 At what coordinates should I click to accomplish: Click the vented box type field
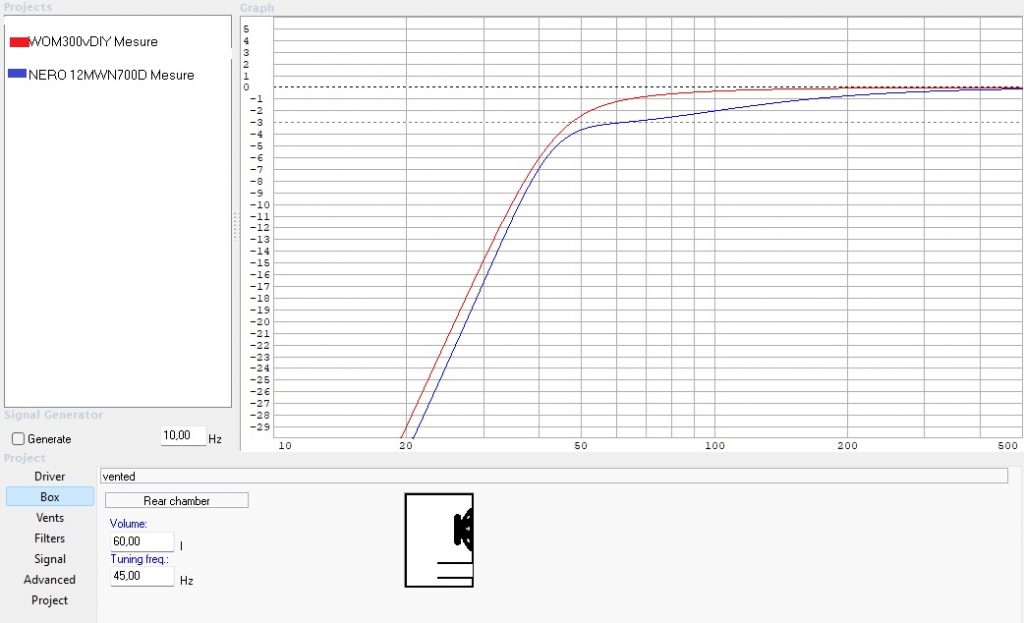(553, 477)
